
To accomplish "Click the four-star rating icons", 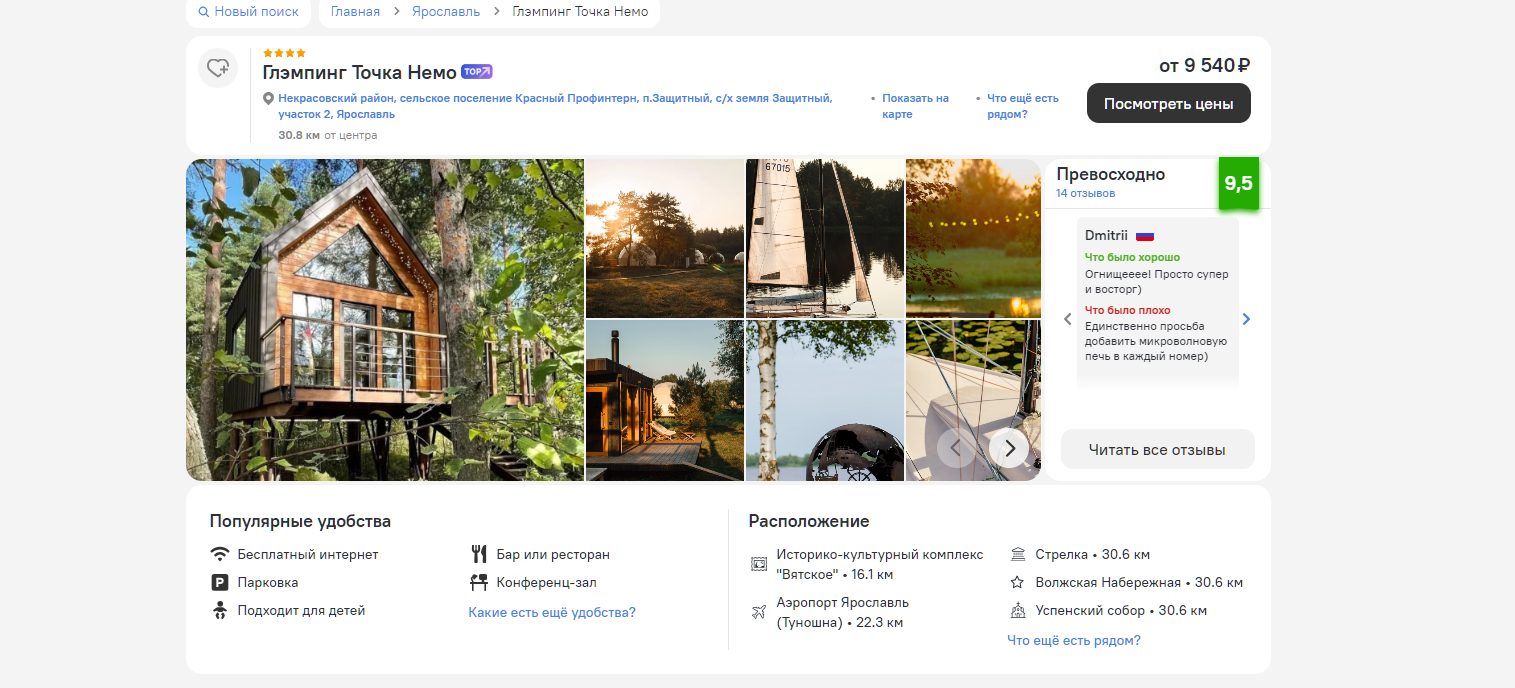I will [x=284, y=53].
